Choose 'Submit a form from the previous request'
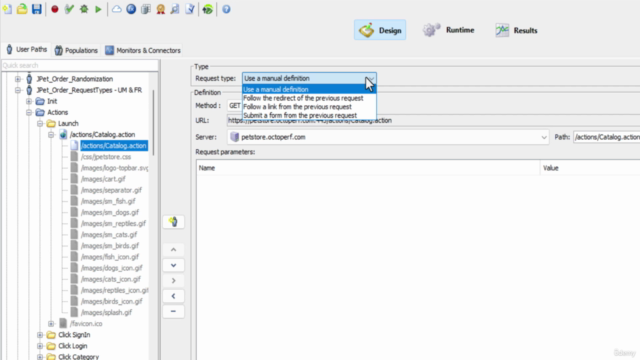The height and width of the screenshot is (360, 640). [309, 115]
